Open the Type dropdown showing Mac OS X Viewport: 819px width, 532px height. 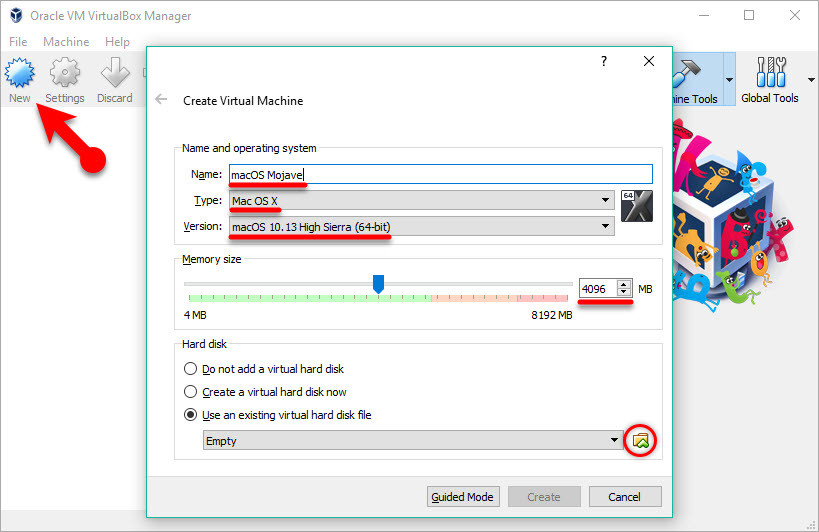tap(422, 200)
